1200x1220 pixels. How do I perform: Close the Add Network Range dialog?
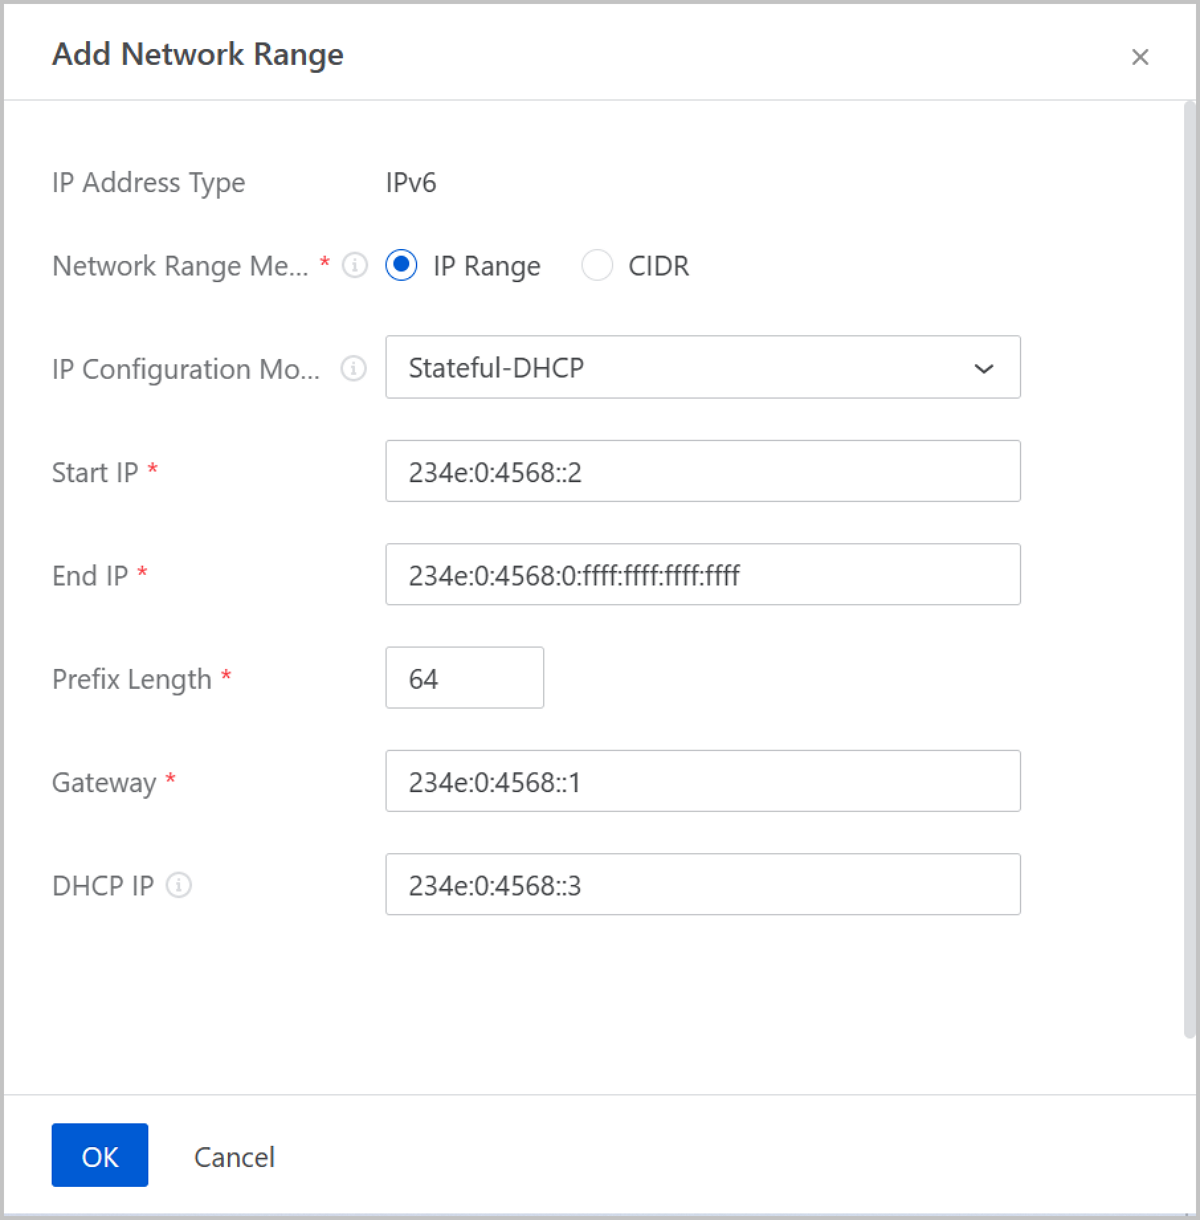(x=1139, y=57)
